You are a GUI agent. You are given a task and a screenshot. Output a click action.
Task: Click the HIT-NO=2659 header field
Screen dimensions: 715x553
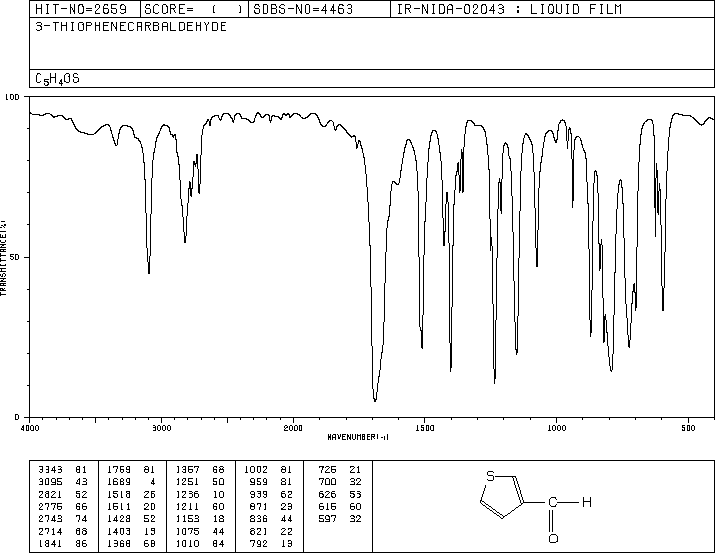tap(81, 10)
